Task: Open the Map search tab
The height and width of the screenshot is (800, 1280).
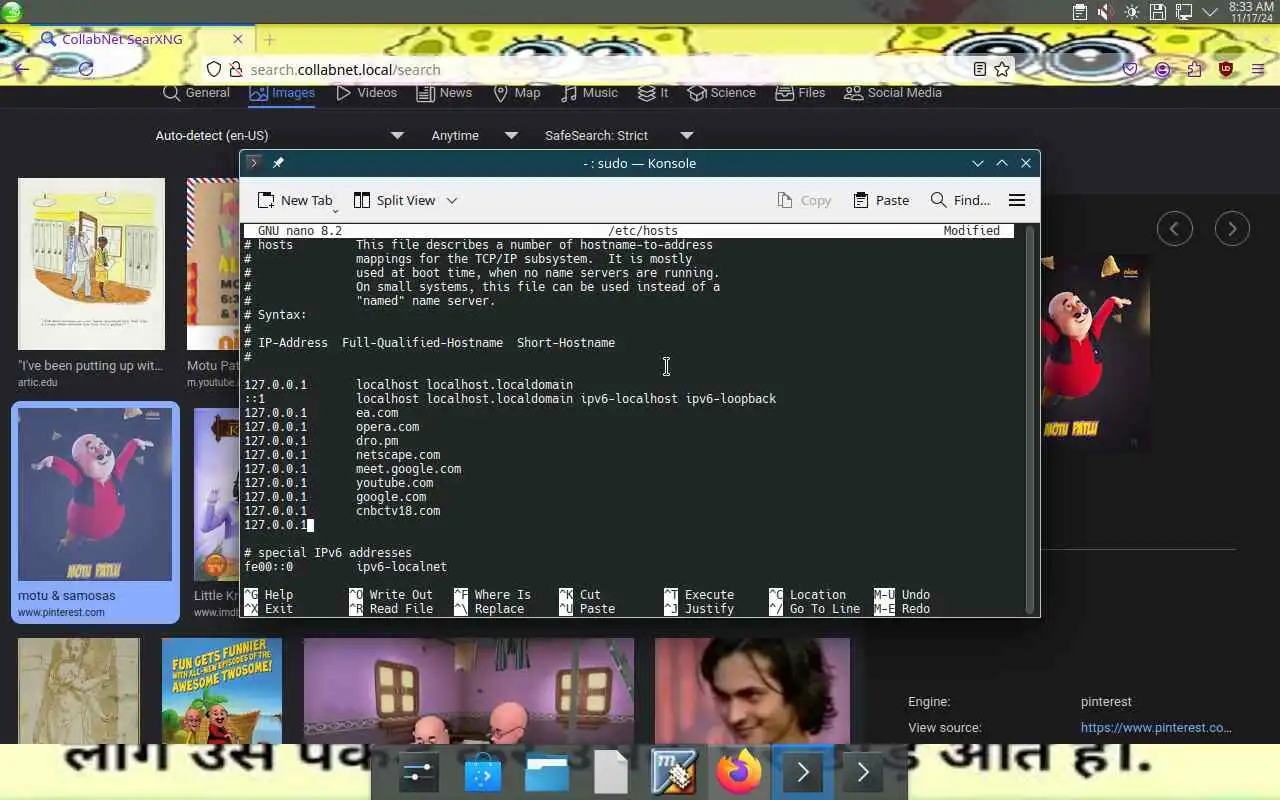Action: pos(516,92)
